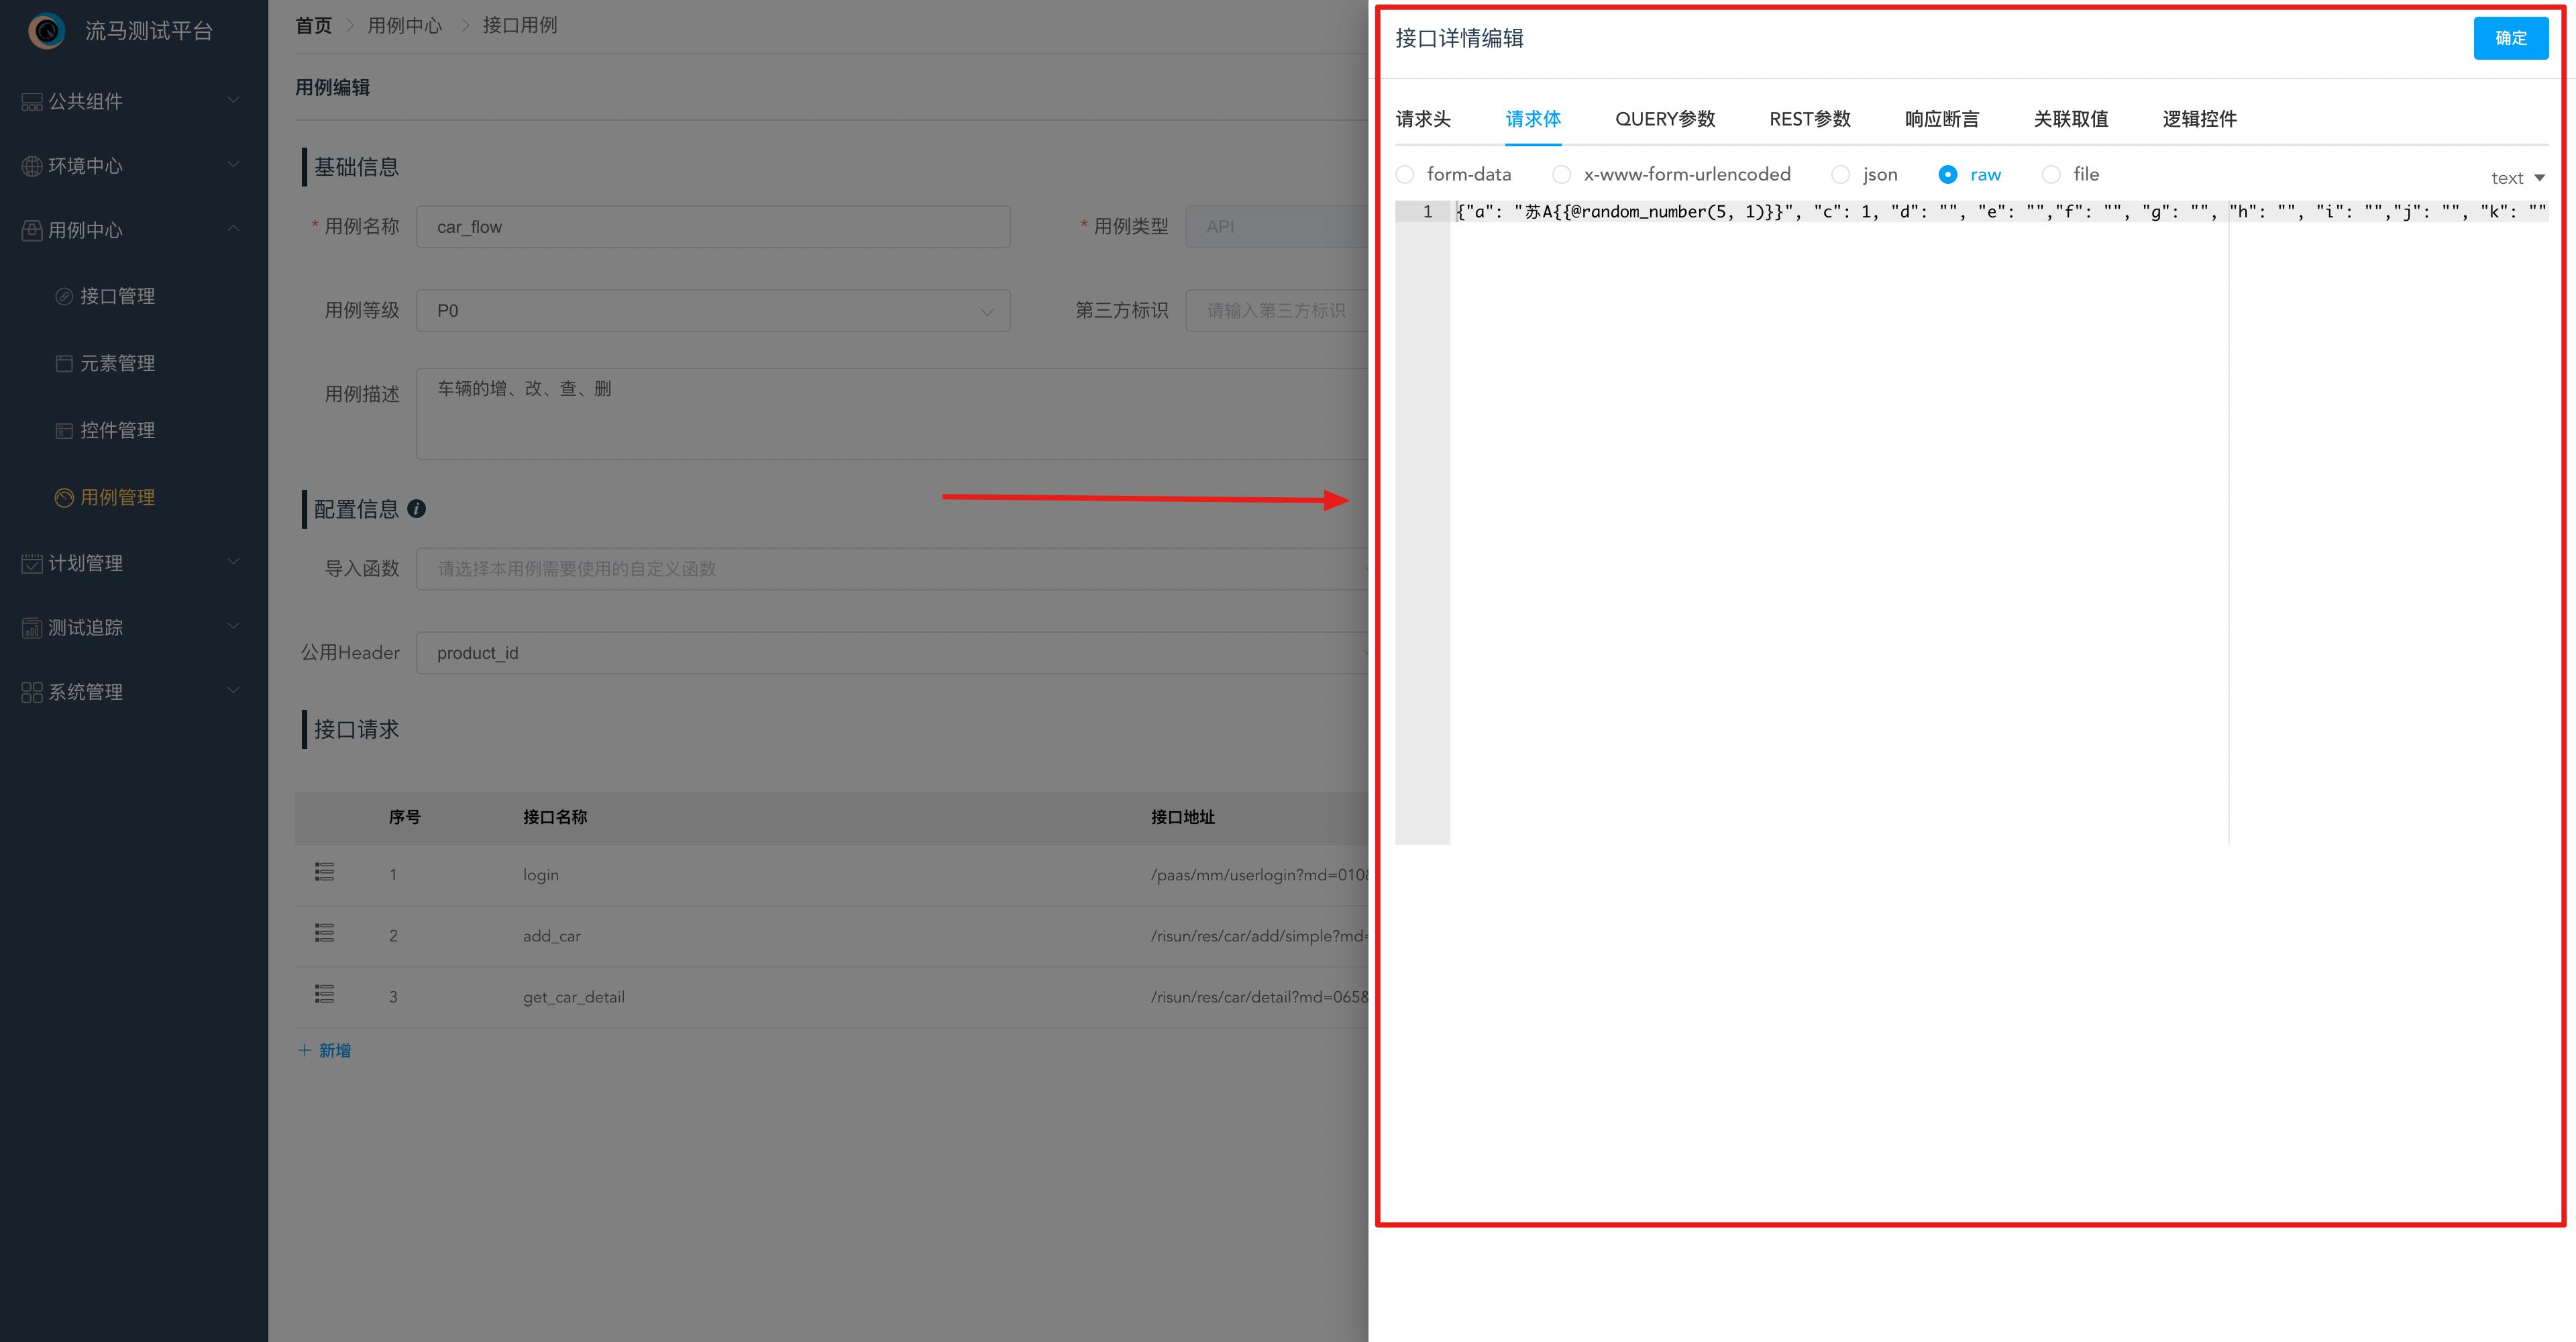Click the 配置信息 info icon
This screenshot has height=1342, width=2576.
tap(417, 509)
